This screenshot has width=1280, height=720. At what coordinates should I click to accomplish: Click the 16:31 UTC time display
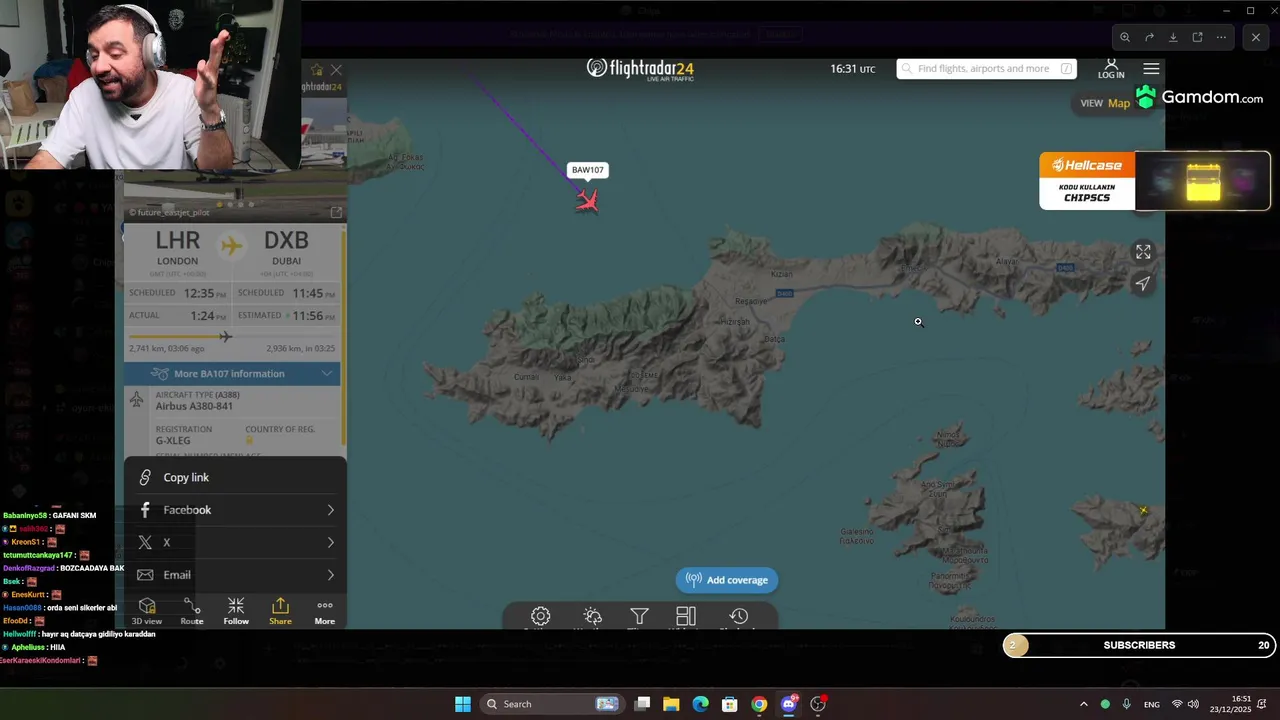(x=852, y=69)
